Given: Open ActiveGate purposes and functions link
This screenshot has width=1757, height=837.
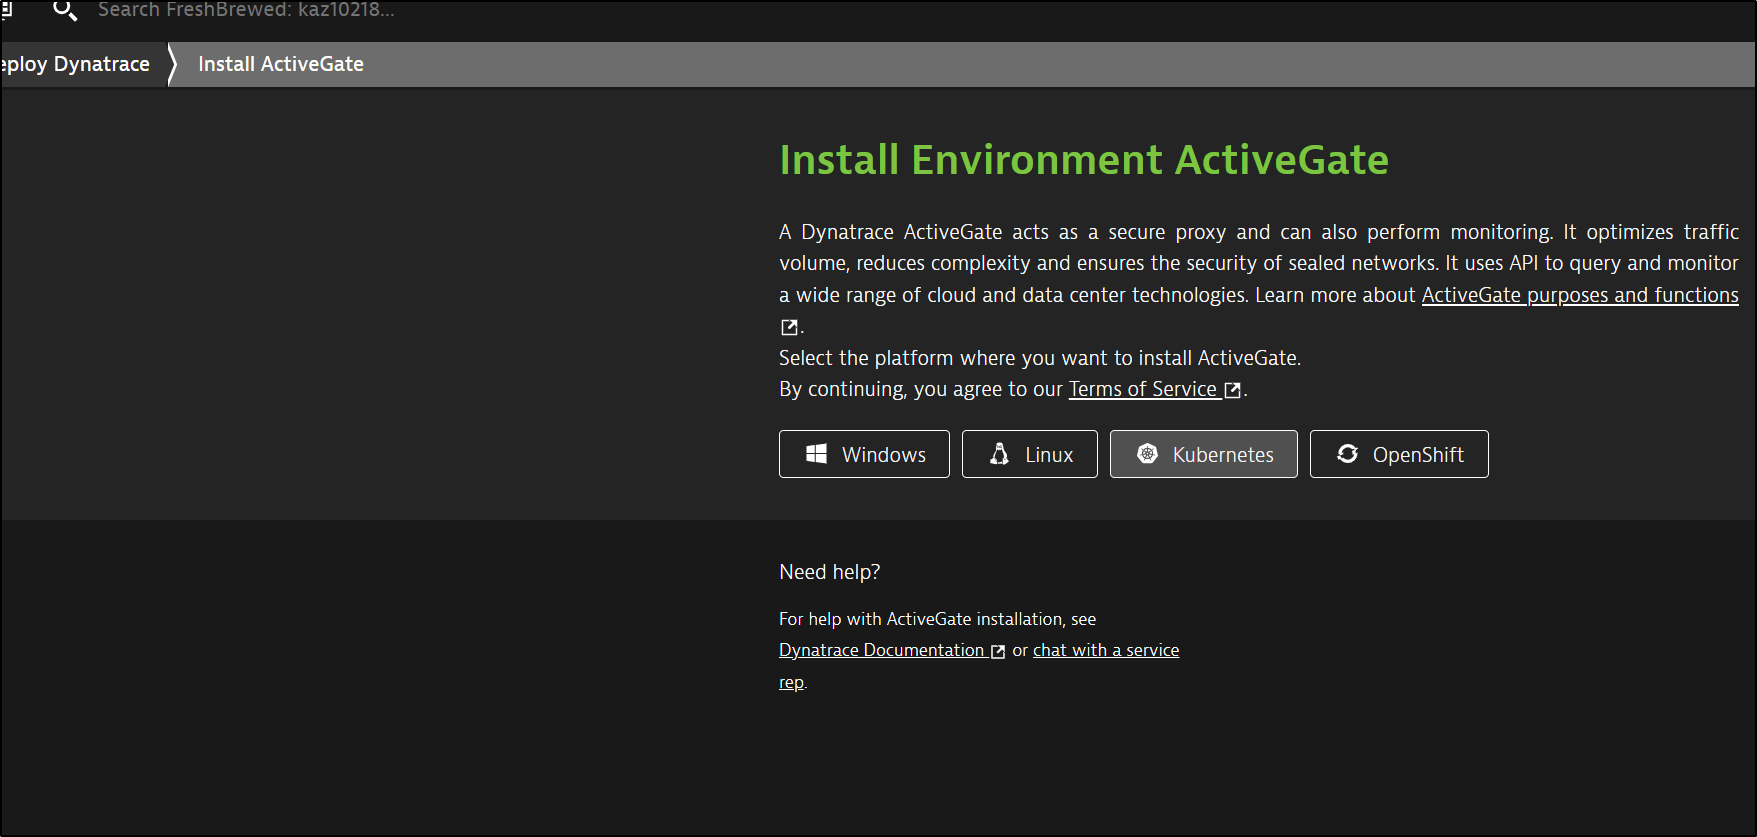Looking at the screenshot, I should [1580, 295].
